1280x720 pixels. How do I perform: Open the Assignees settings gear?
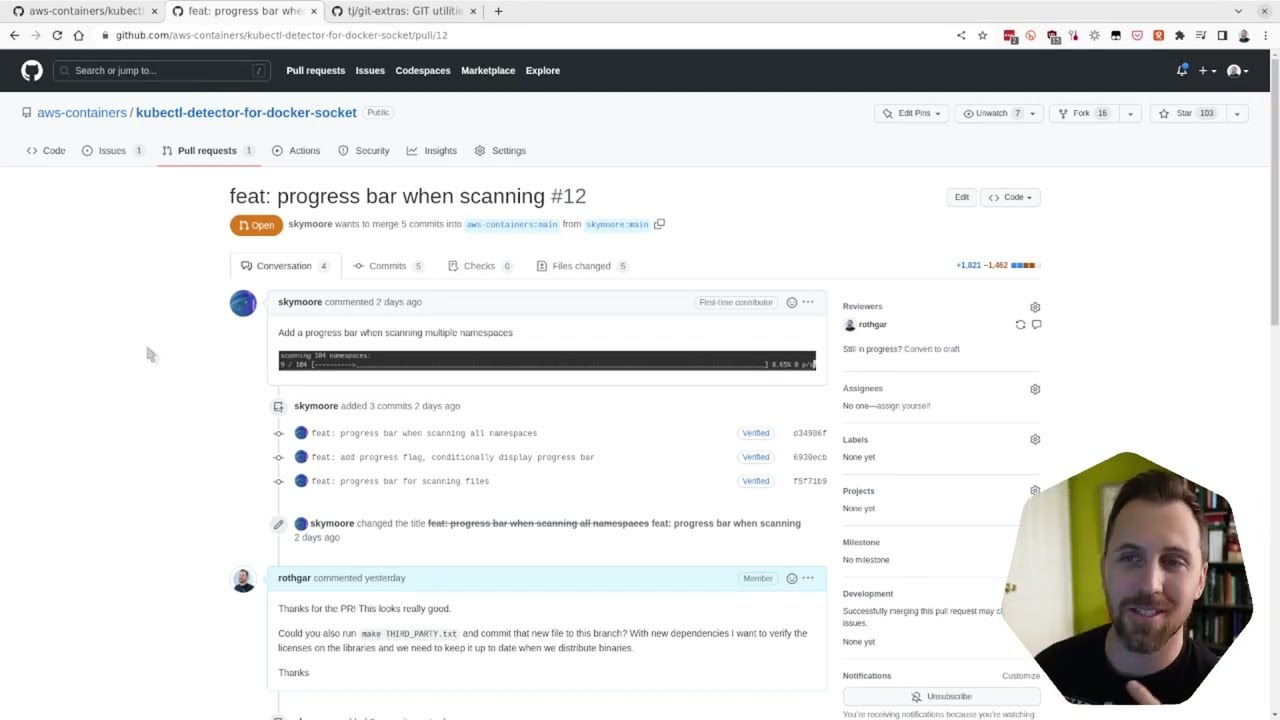[x=1035, y=389]
